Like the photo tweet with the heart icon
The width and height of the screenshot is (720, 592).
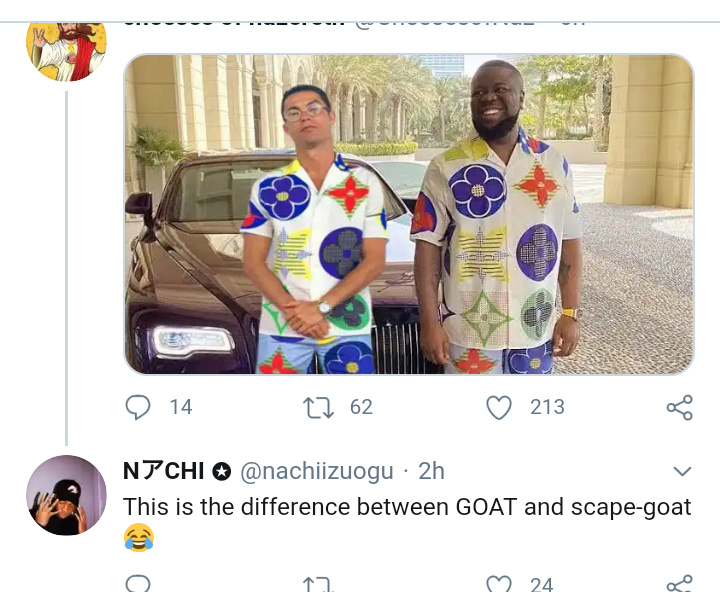coord(498,407)
